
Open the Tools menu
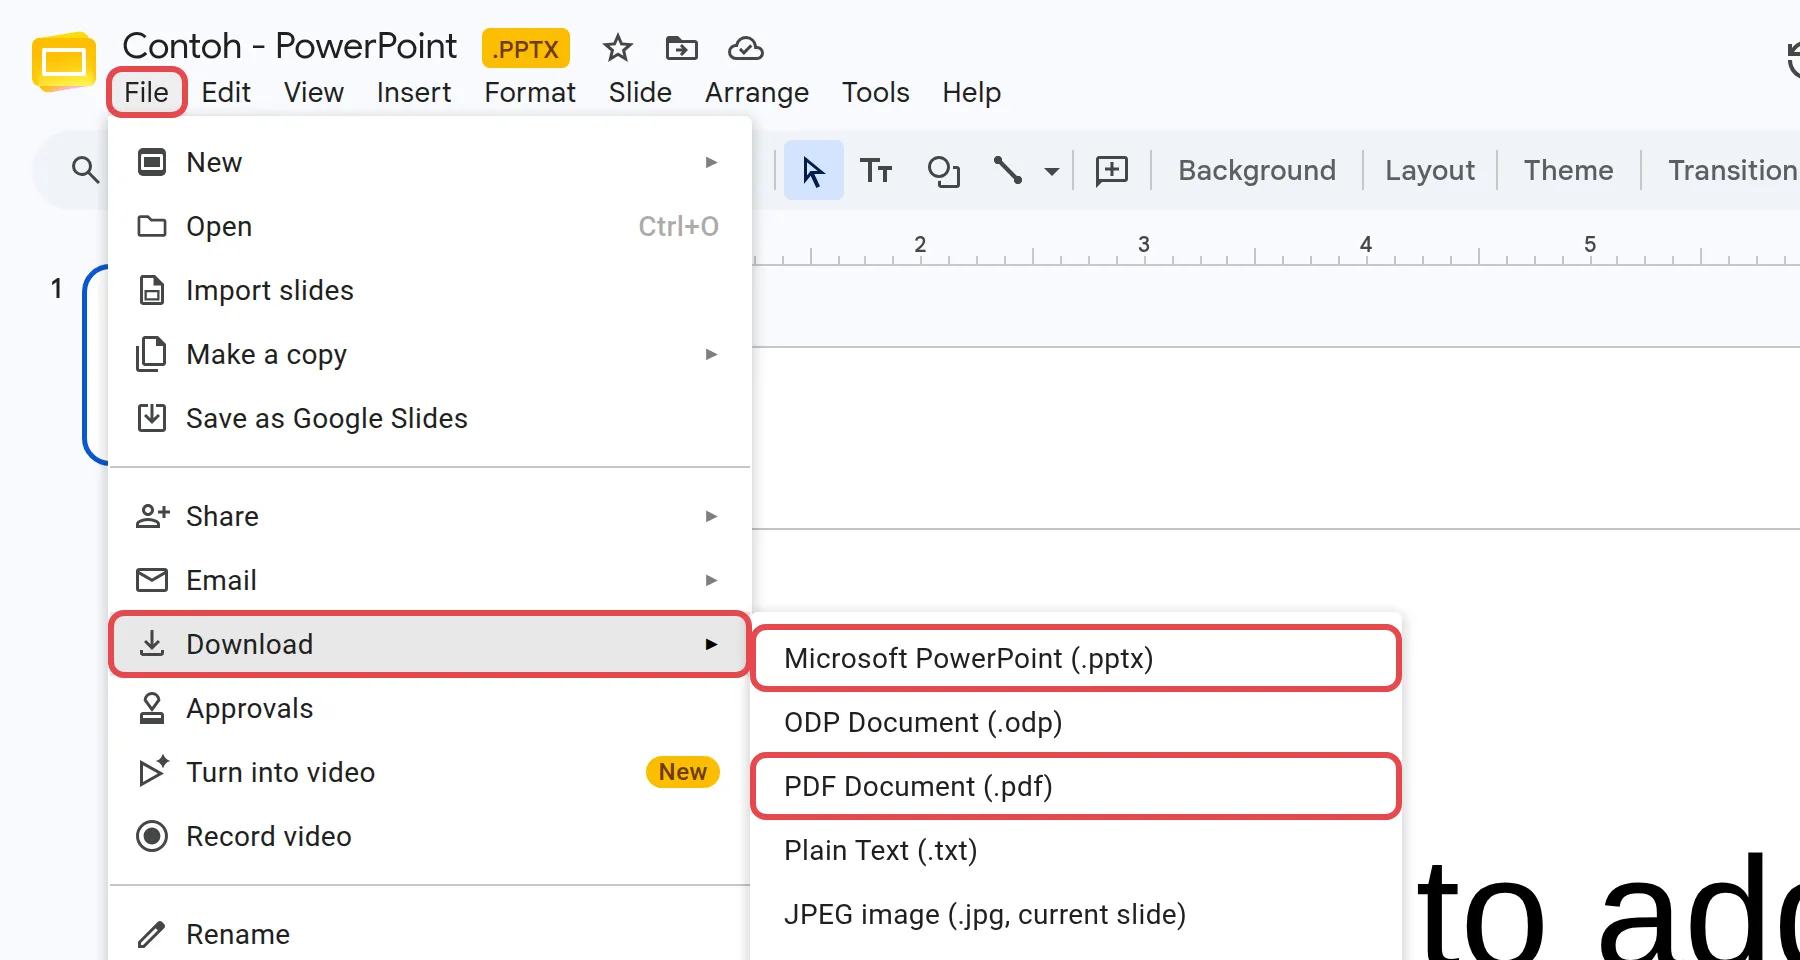[x=876, y=92]
